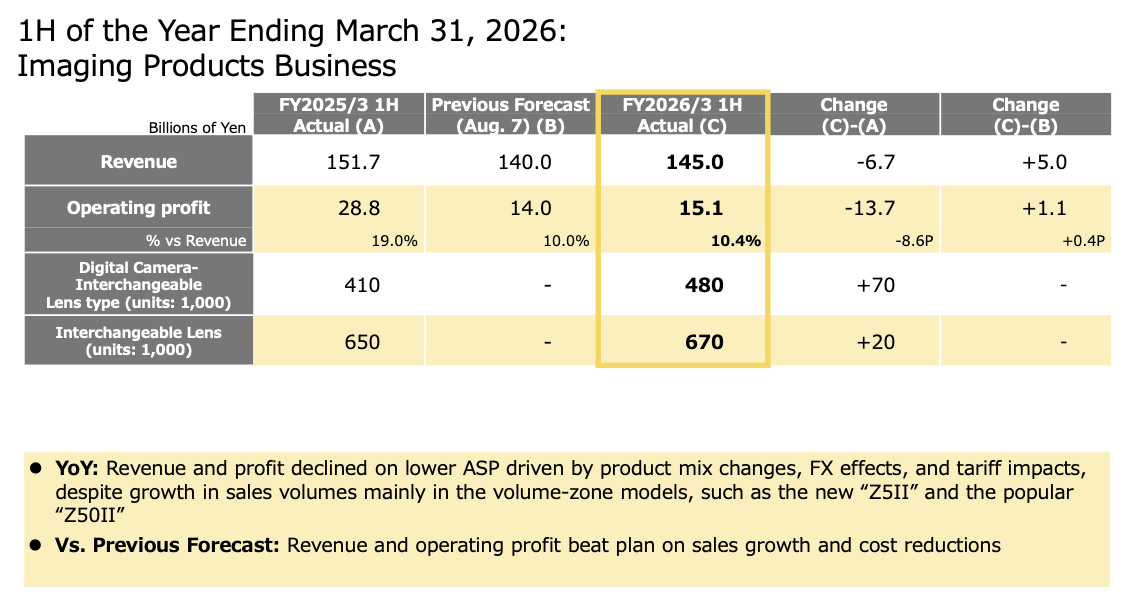1124x604 pixels.
Task: Select the 'Change (C)-(B)' column header
Action: (x=1025, y=115)
